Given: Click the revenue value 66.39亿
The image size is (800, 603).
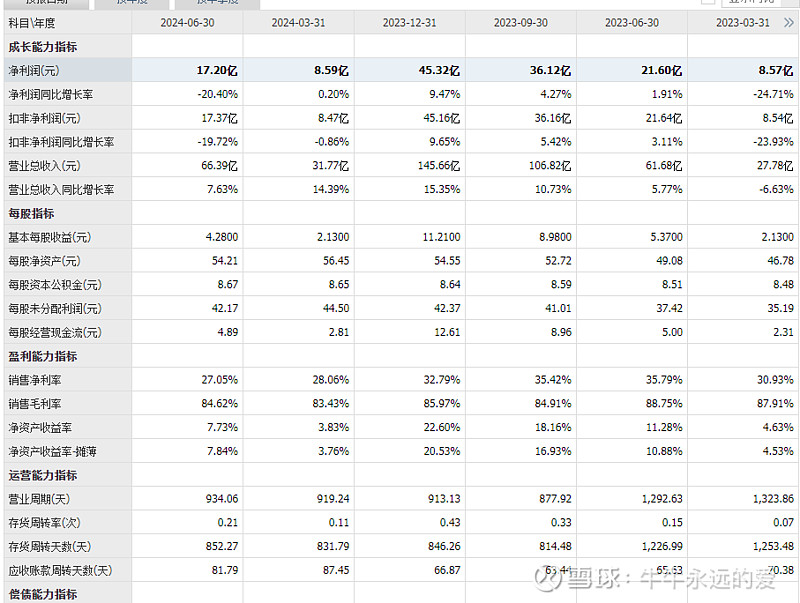Looking at the screenshot, I should coord(219,166).
